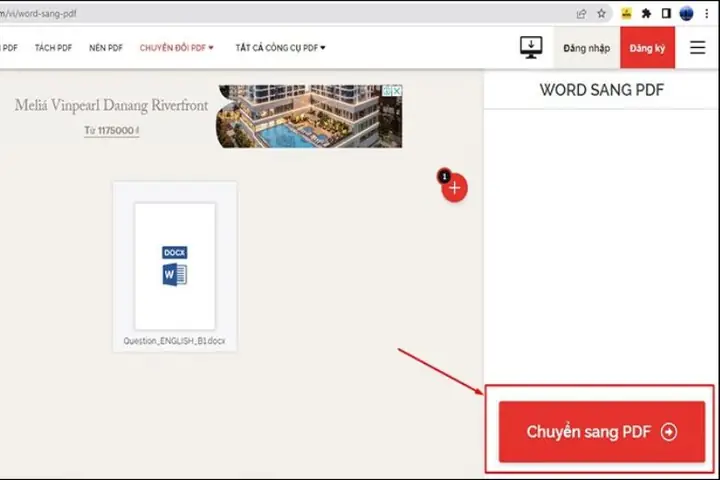720x480 pixels.
Task: Open the CHUYỂN ĐỔI PDF dropdown
Action: pyautogui.click(x=177, y=48)
